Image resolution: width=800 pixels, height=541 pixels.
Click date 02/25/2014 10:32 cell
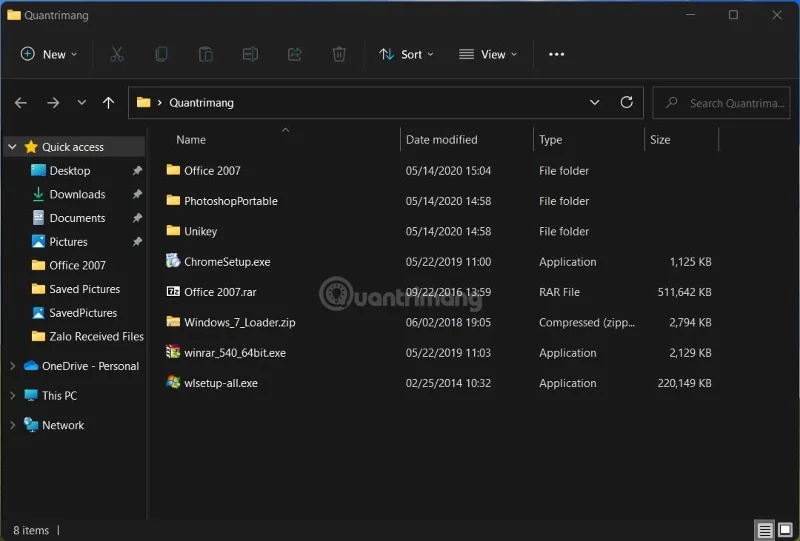448,383
